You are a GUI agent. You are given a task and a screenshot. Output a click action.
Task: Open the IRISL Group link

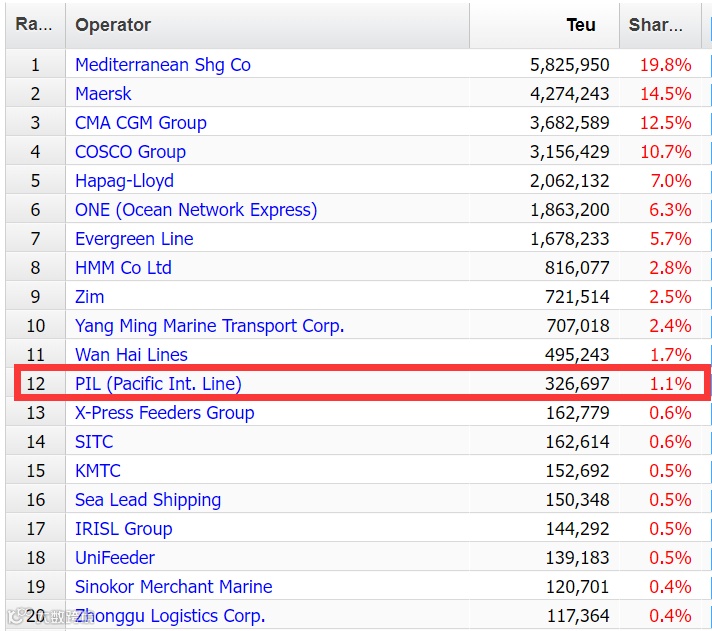pos(124,529)
